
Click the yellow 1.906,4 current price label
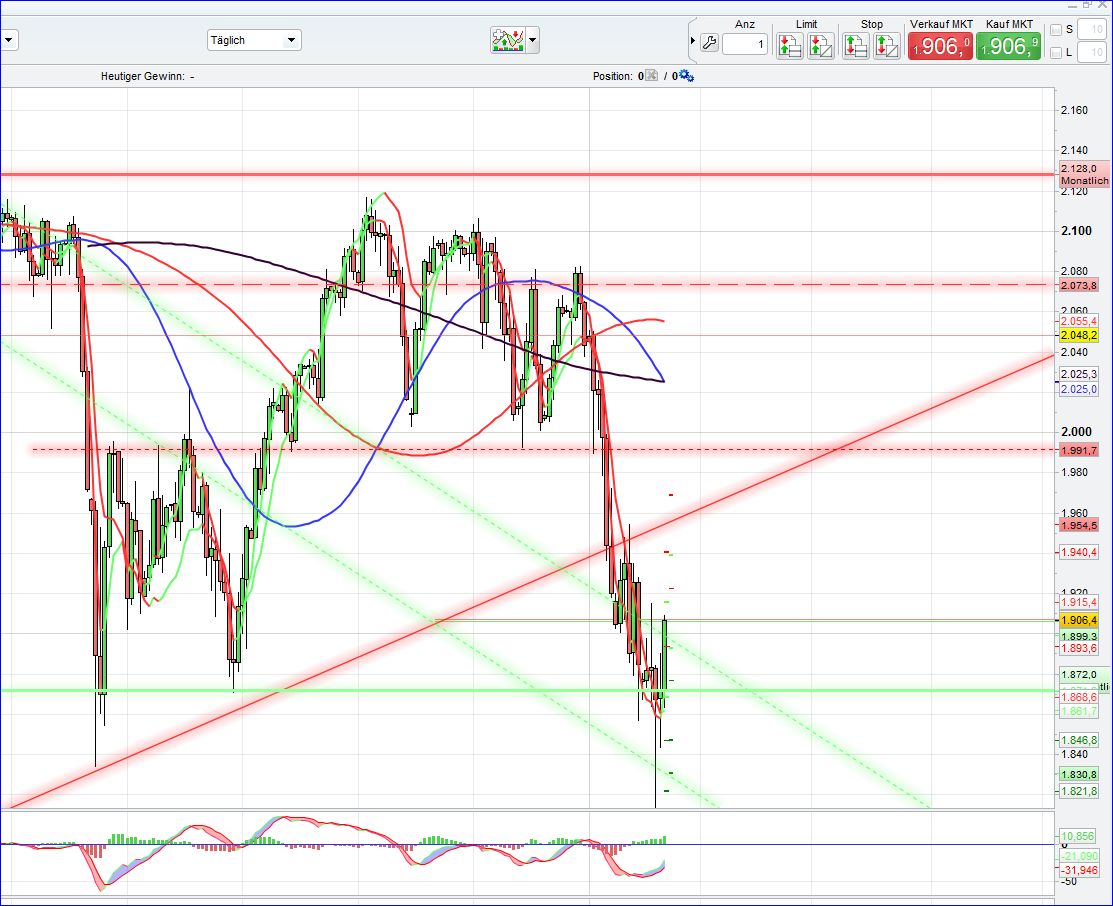pos(1078,621)
